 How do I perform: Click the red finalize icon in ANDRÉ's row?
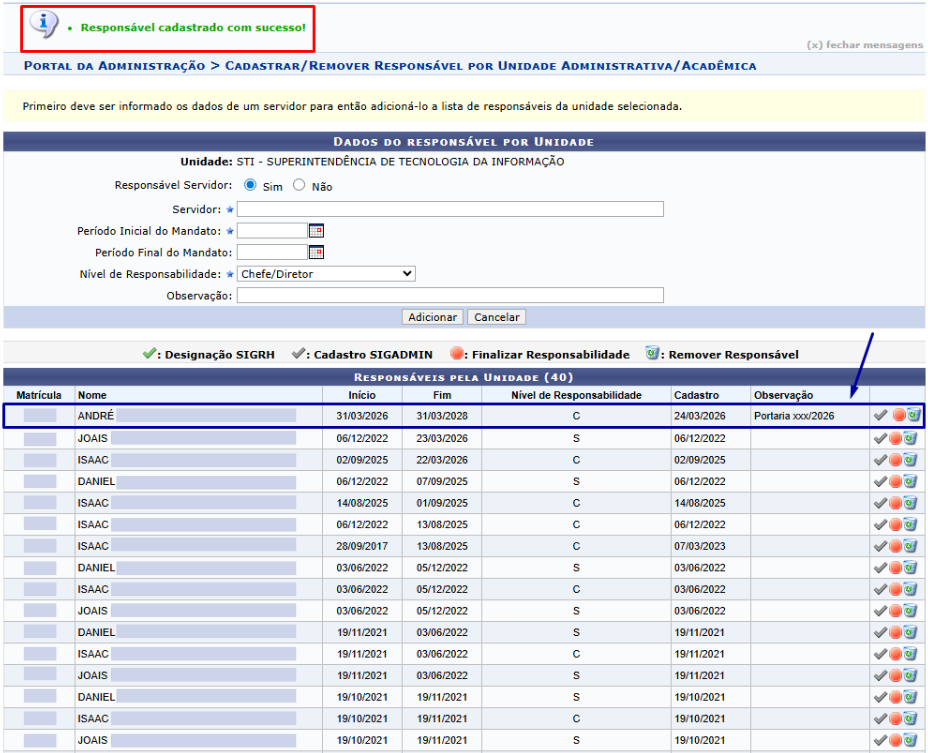pos(897,416)
